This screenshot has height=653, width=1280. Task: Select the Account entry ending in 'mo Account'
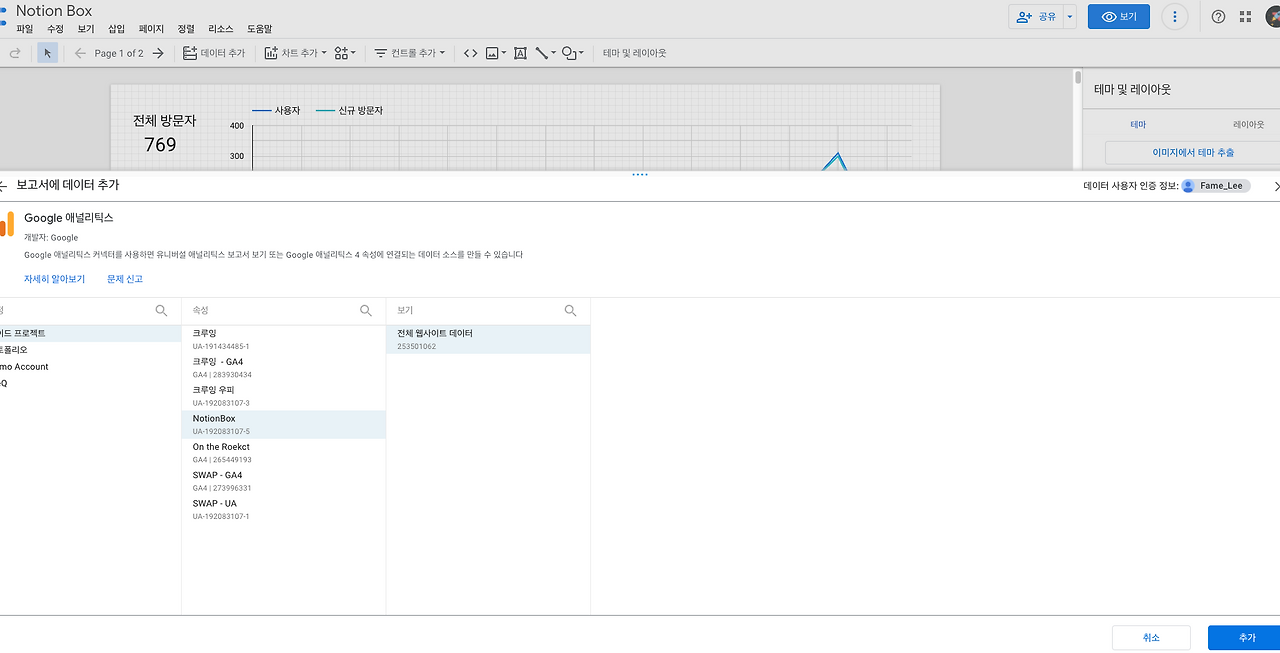90,367
